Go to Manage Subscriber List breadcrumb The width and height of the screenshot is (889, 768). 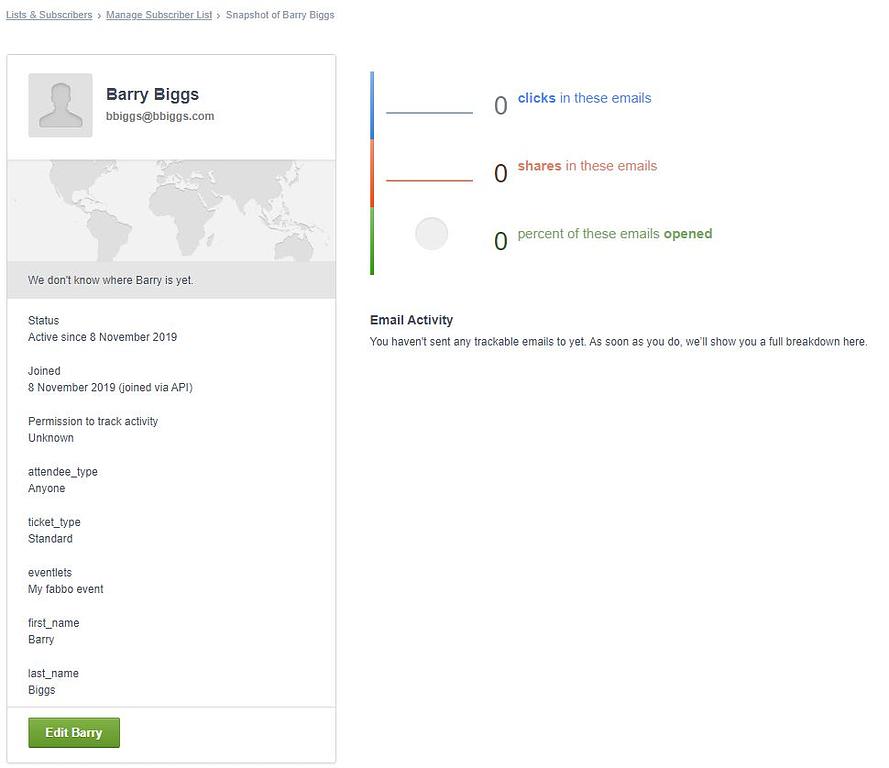click(159, 15)
